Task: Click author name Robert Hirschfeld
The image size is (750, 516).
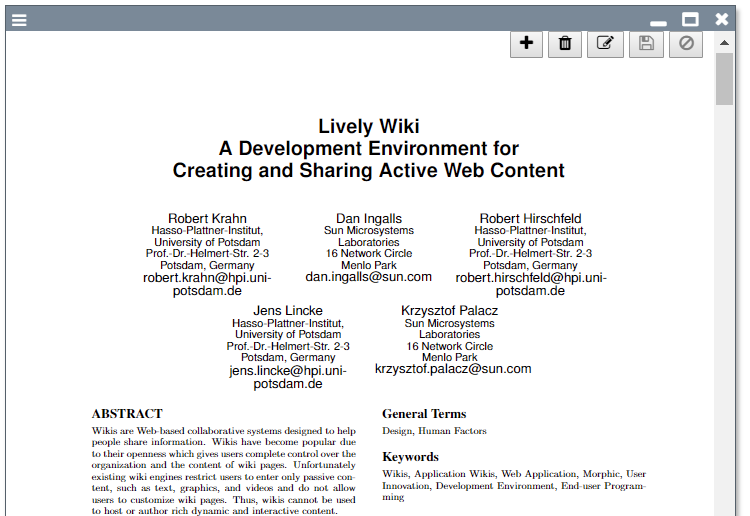Action: pyautogui.click(x=530, y=218)
